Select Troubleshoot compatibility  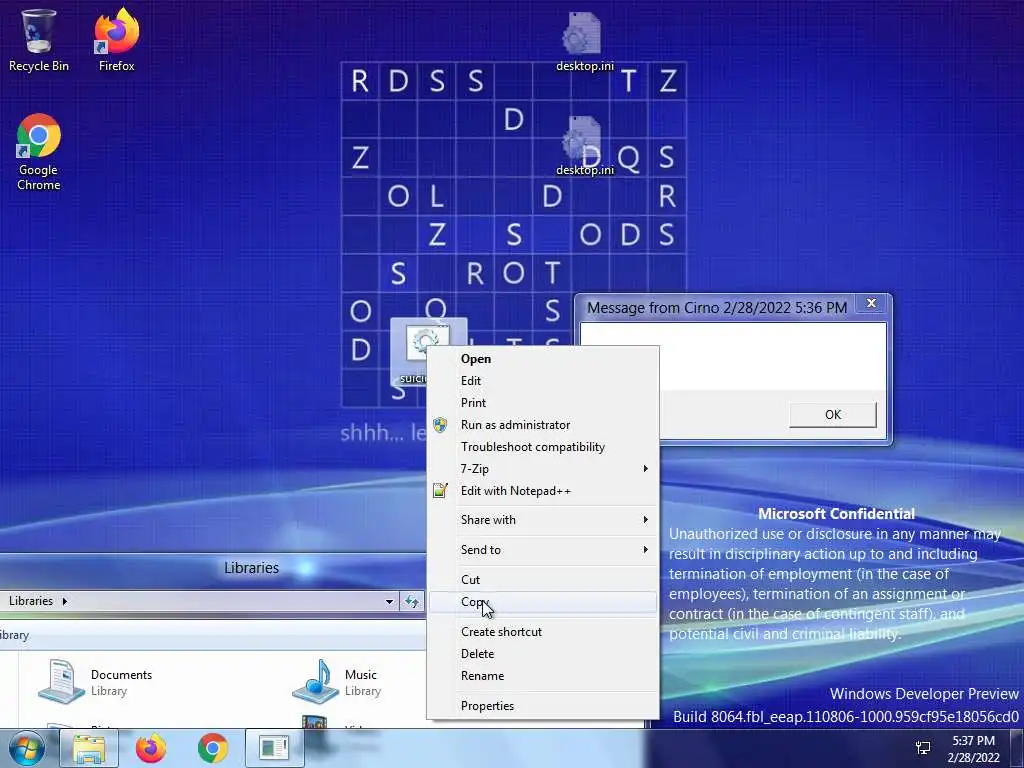point(542,447)
